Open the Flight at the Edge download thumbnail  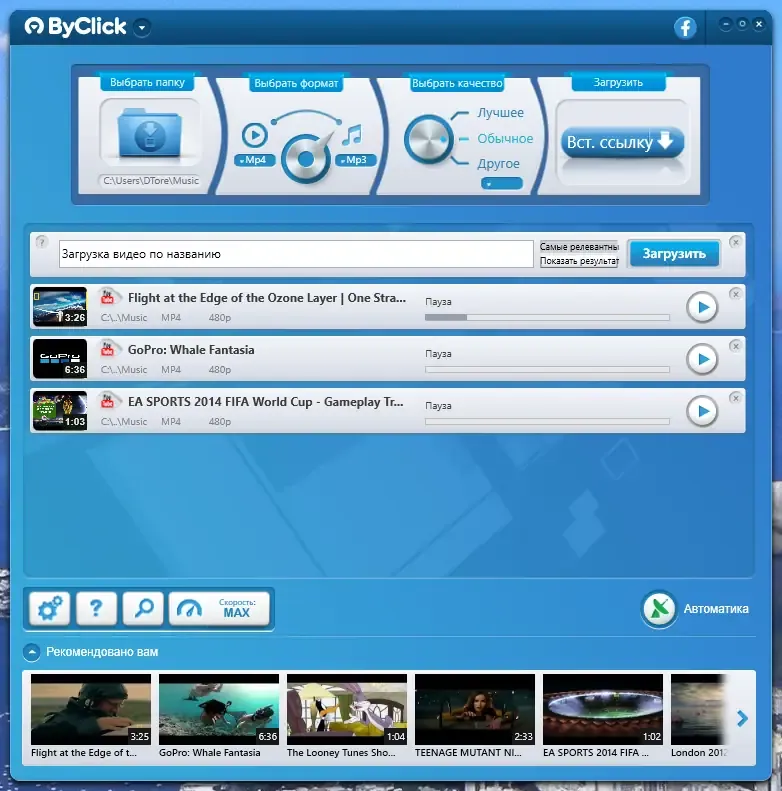click(60, 307)
